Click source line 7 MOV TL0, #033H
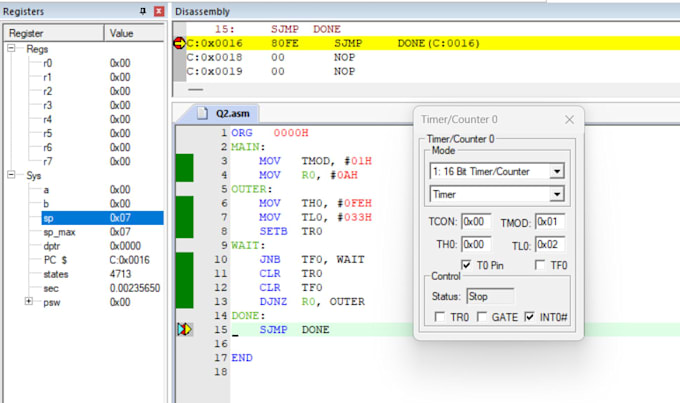Viewport: 680px width, 403px height. point(315,217)
